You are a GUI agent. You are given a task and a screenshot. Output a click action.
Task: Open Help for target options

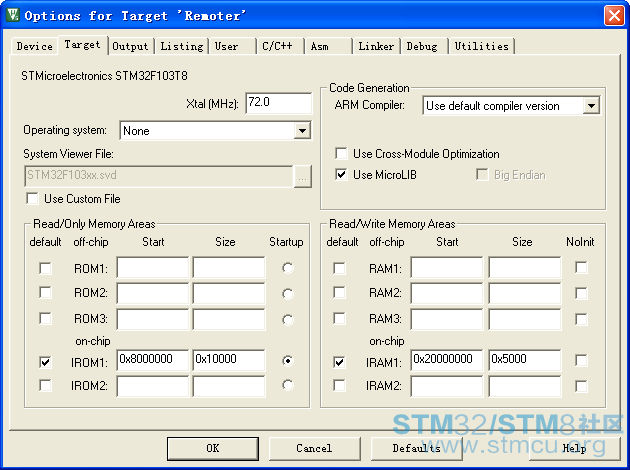click(575, 448)
